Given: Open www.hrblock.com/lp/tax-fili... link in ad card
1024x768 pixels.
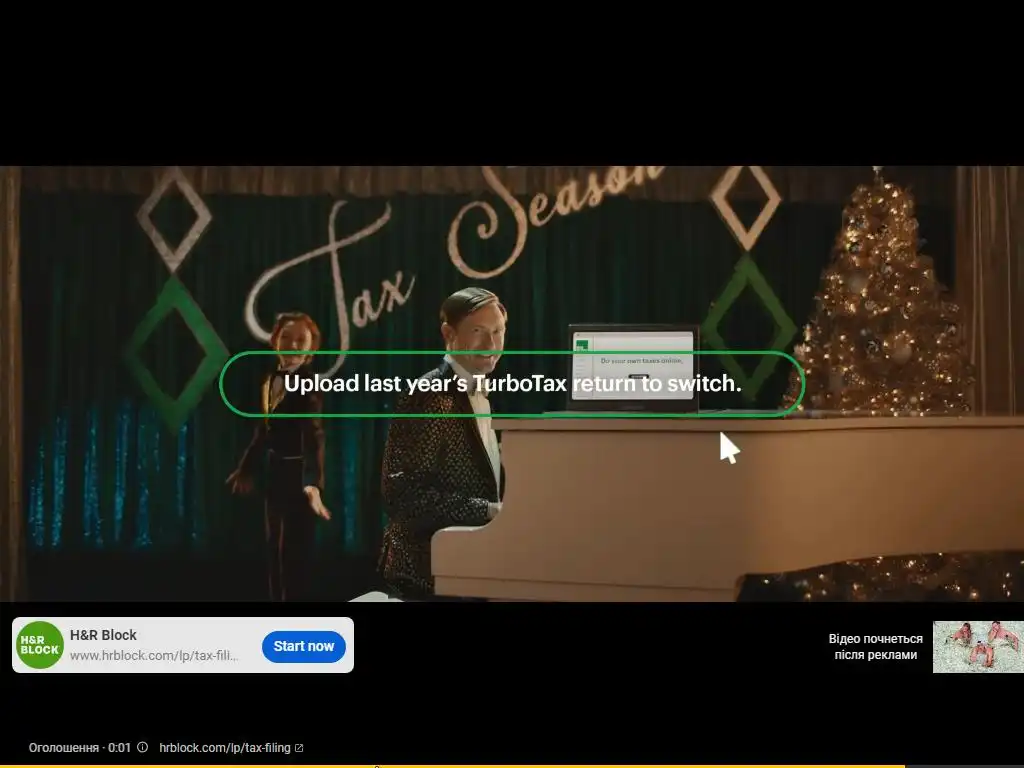Looking at the screenshot, I should click(x=154, y=656).
